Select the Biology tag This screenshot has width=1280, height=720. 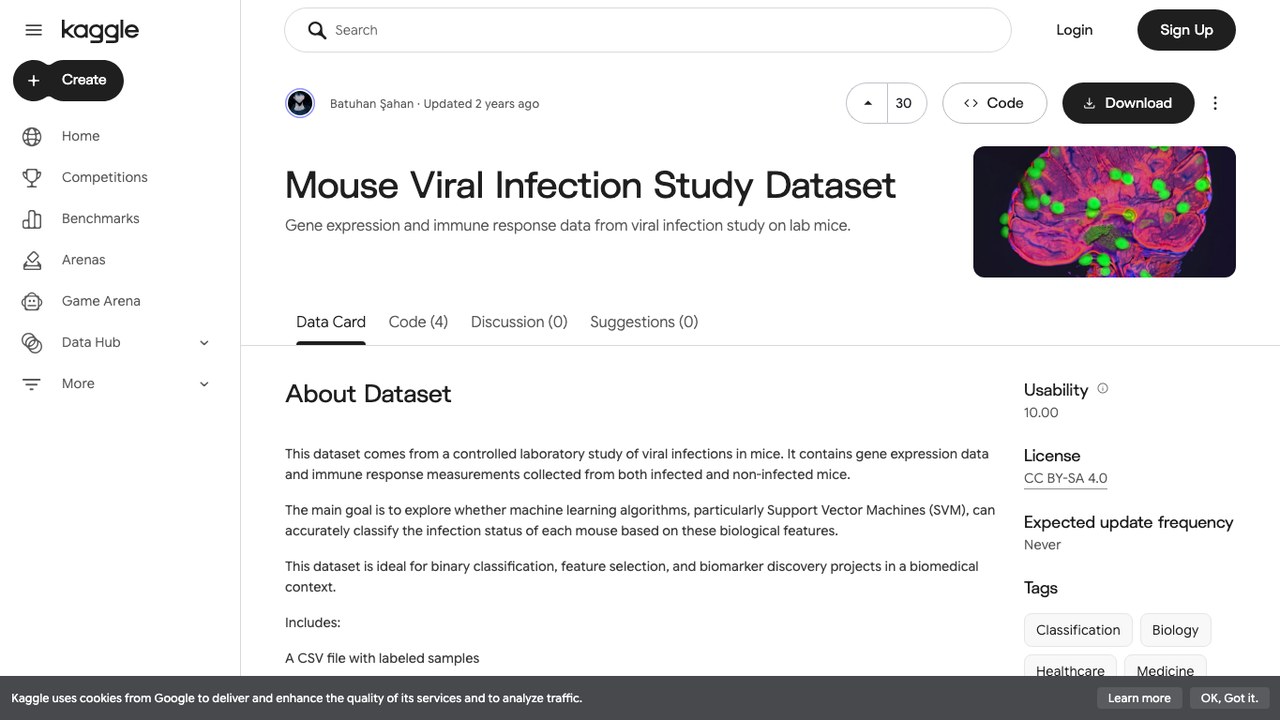pyautogui.click(x=1175, y=630)
